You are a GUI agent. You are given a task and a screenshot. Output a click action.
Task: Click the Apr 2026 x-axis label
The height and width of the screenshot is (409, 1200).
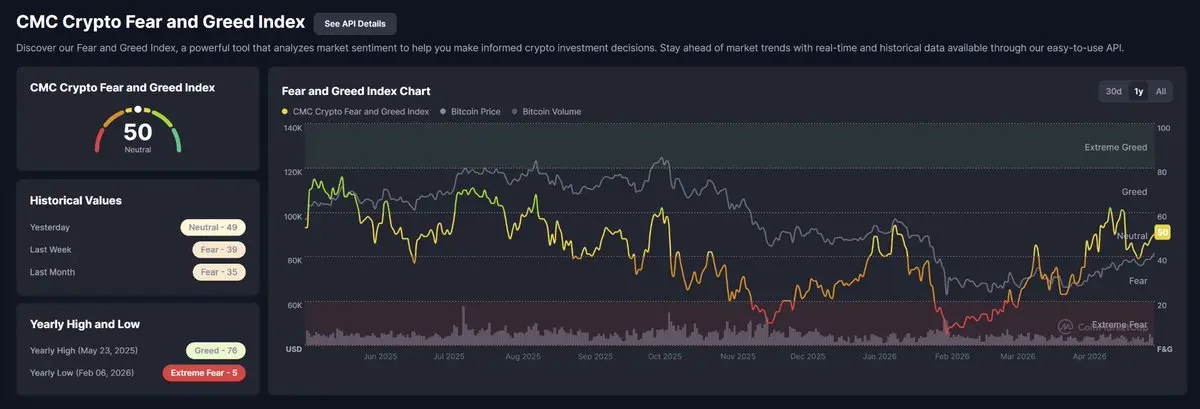[x=1089, y=356]
